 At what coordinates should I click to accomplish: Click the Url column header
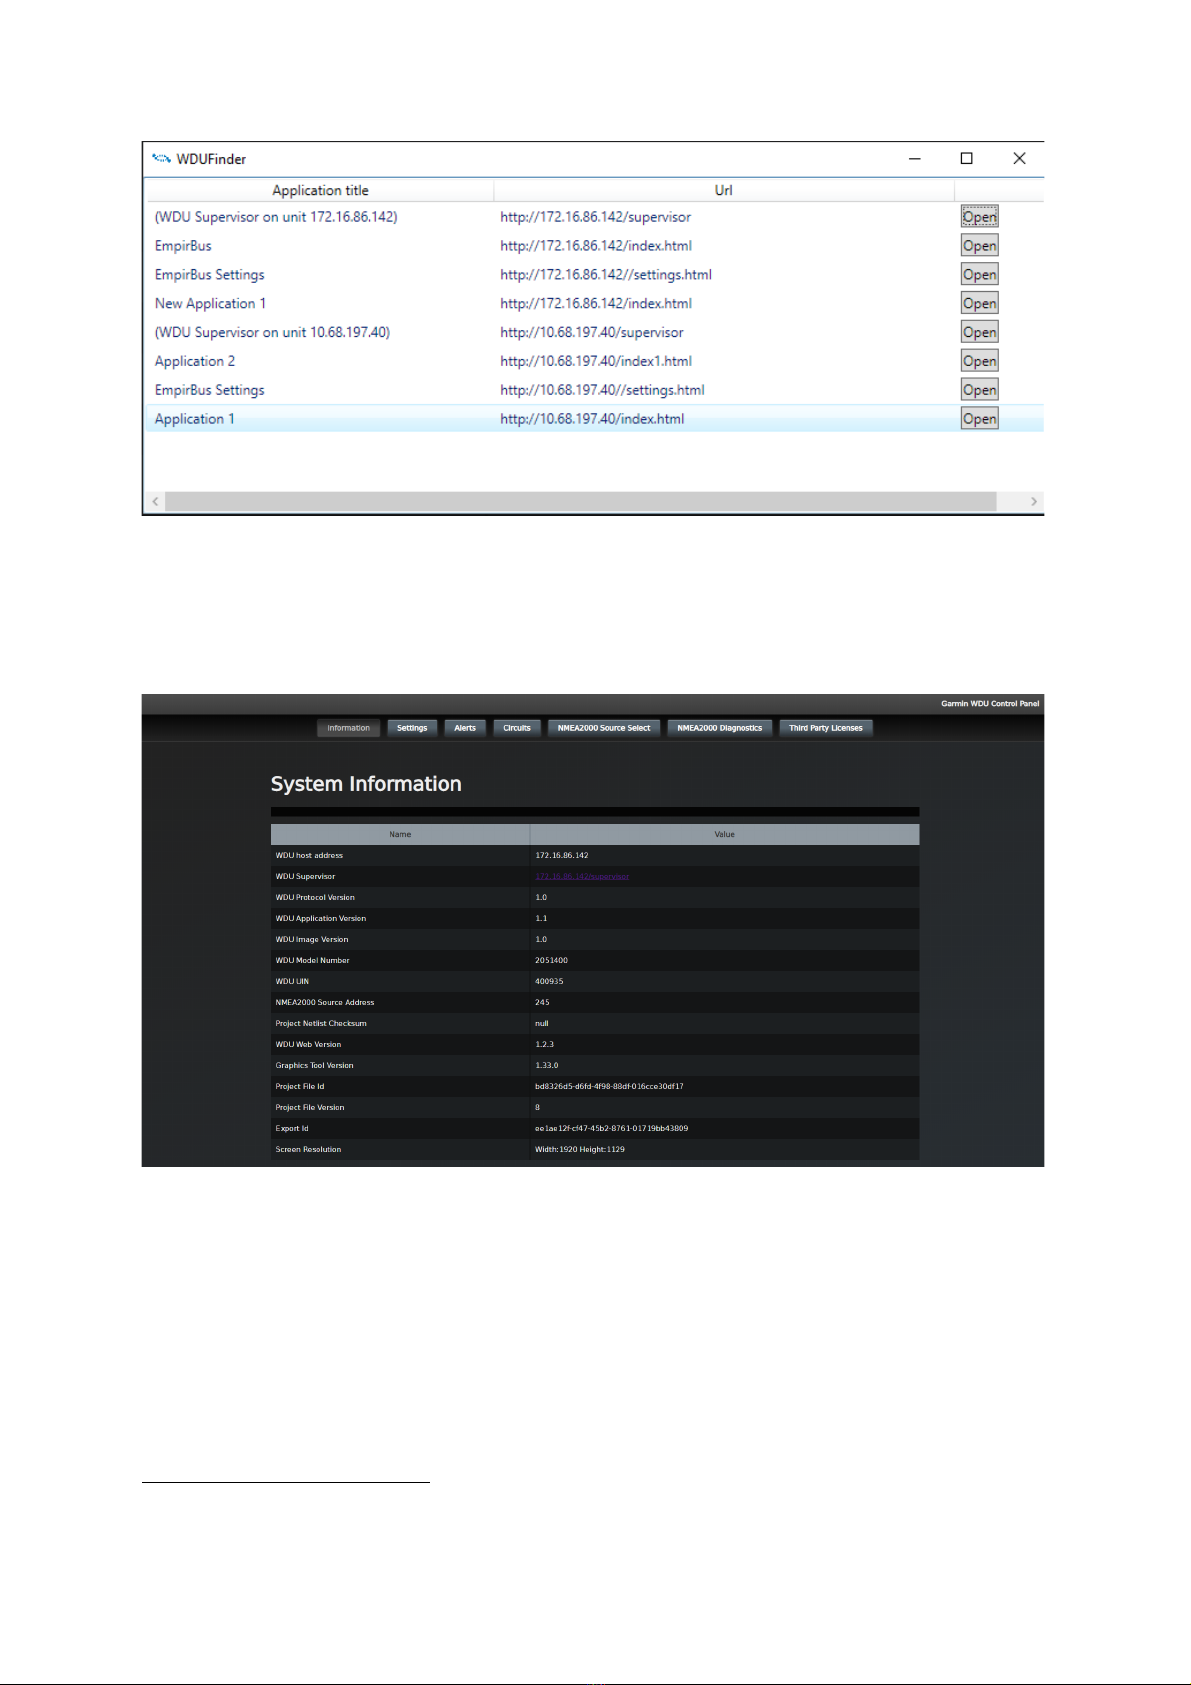[724, 190]
